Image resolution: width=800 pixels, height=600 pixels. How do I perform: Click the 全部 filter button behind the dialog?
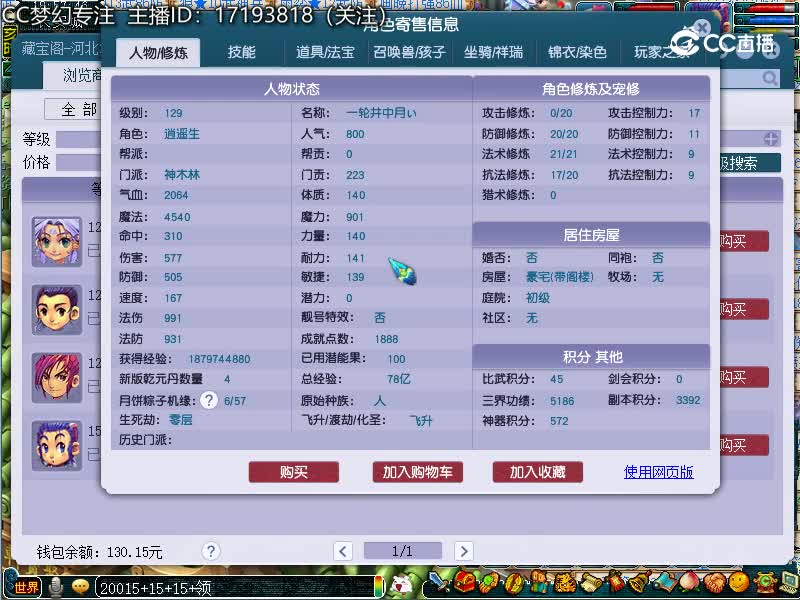[74, 109]
